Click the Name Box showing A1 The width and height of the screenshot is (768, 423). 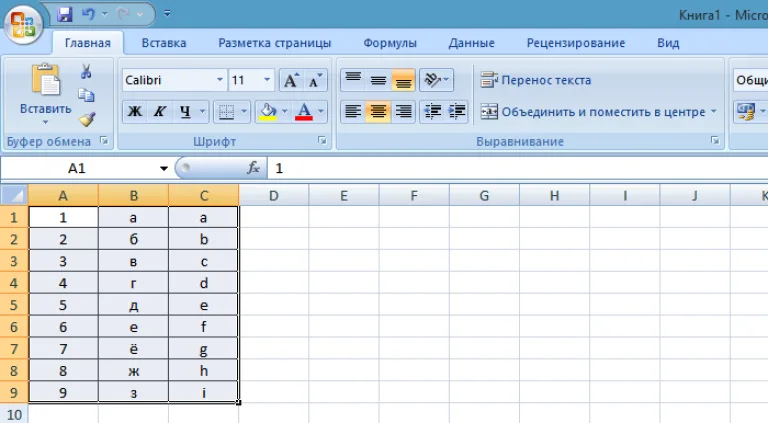[77, 168]
